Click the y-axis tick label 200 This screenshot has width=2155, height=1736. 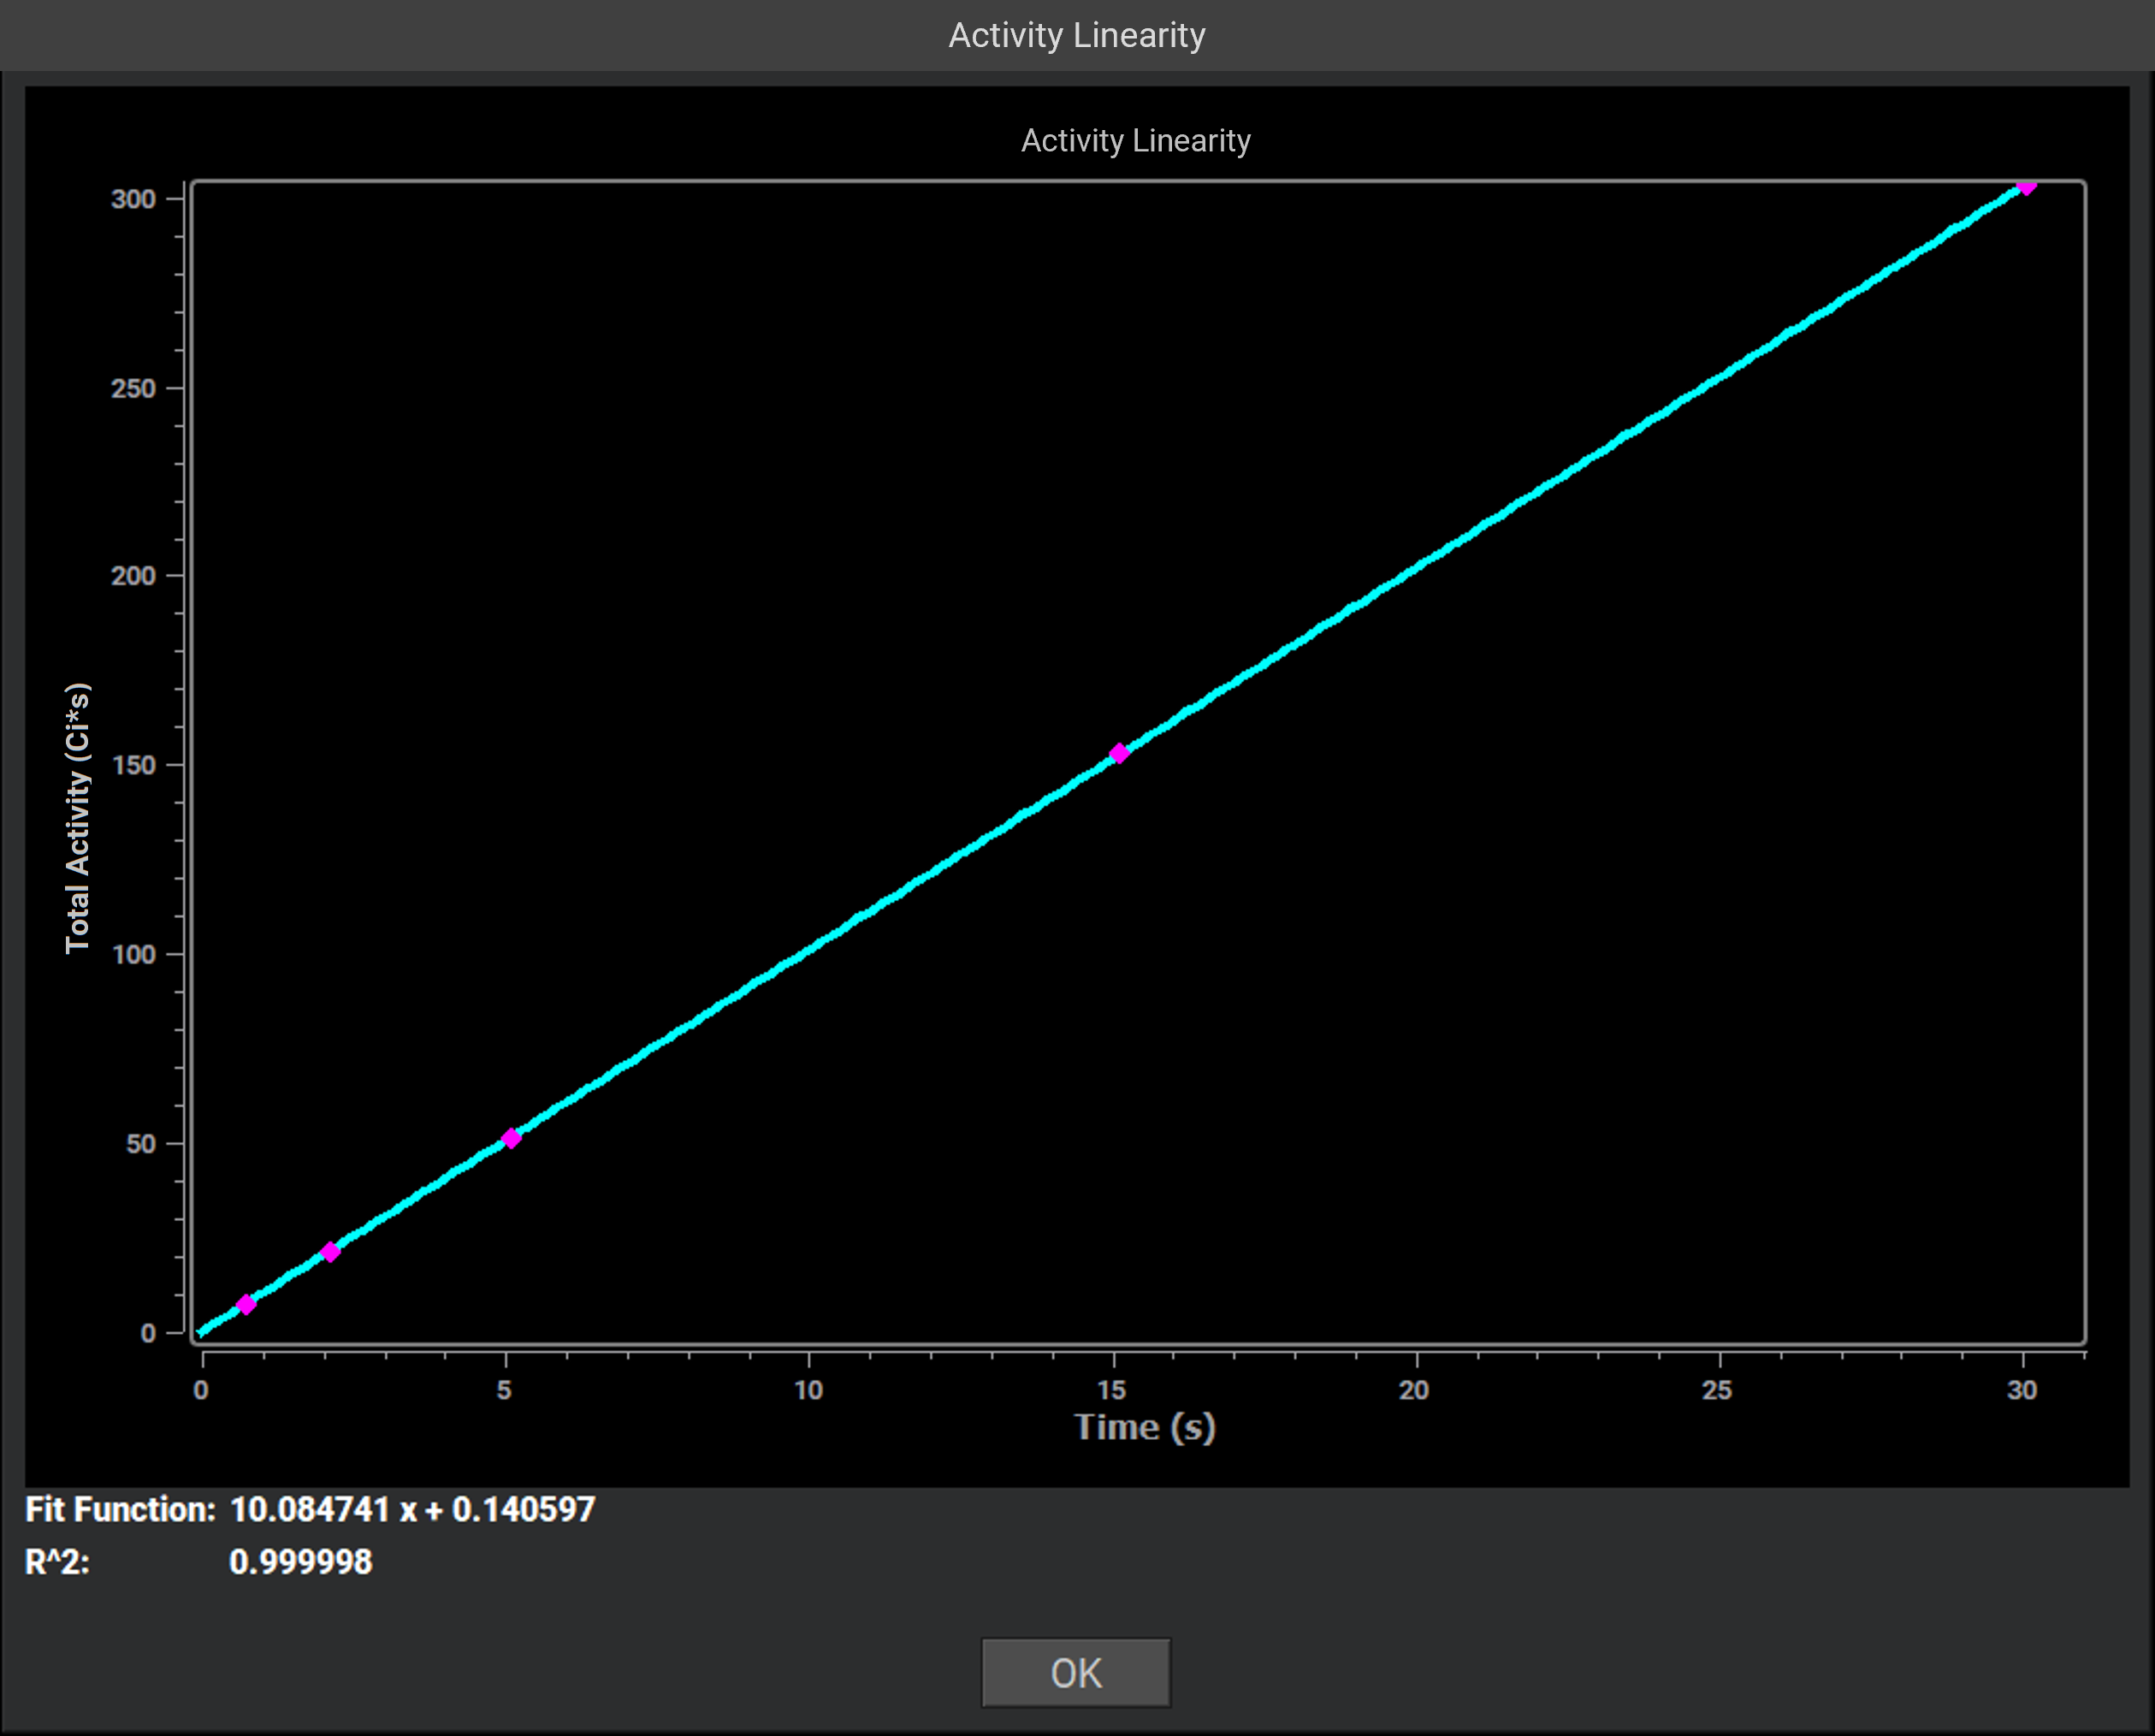(x=134, y=576)
